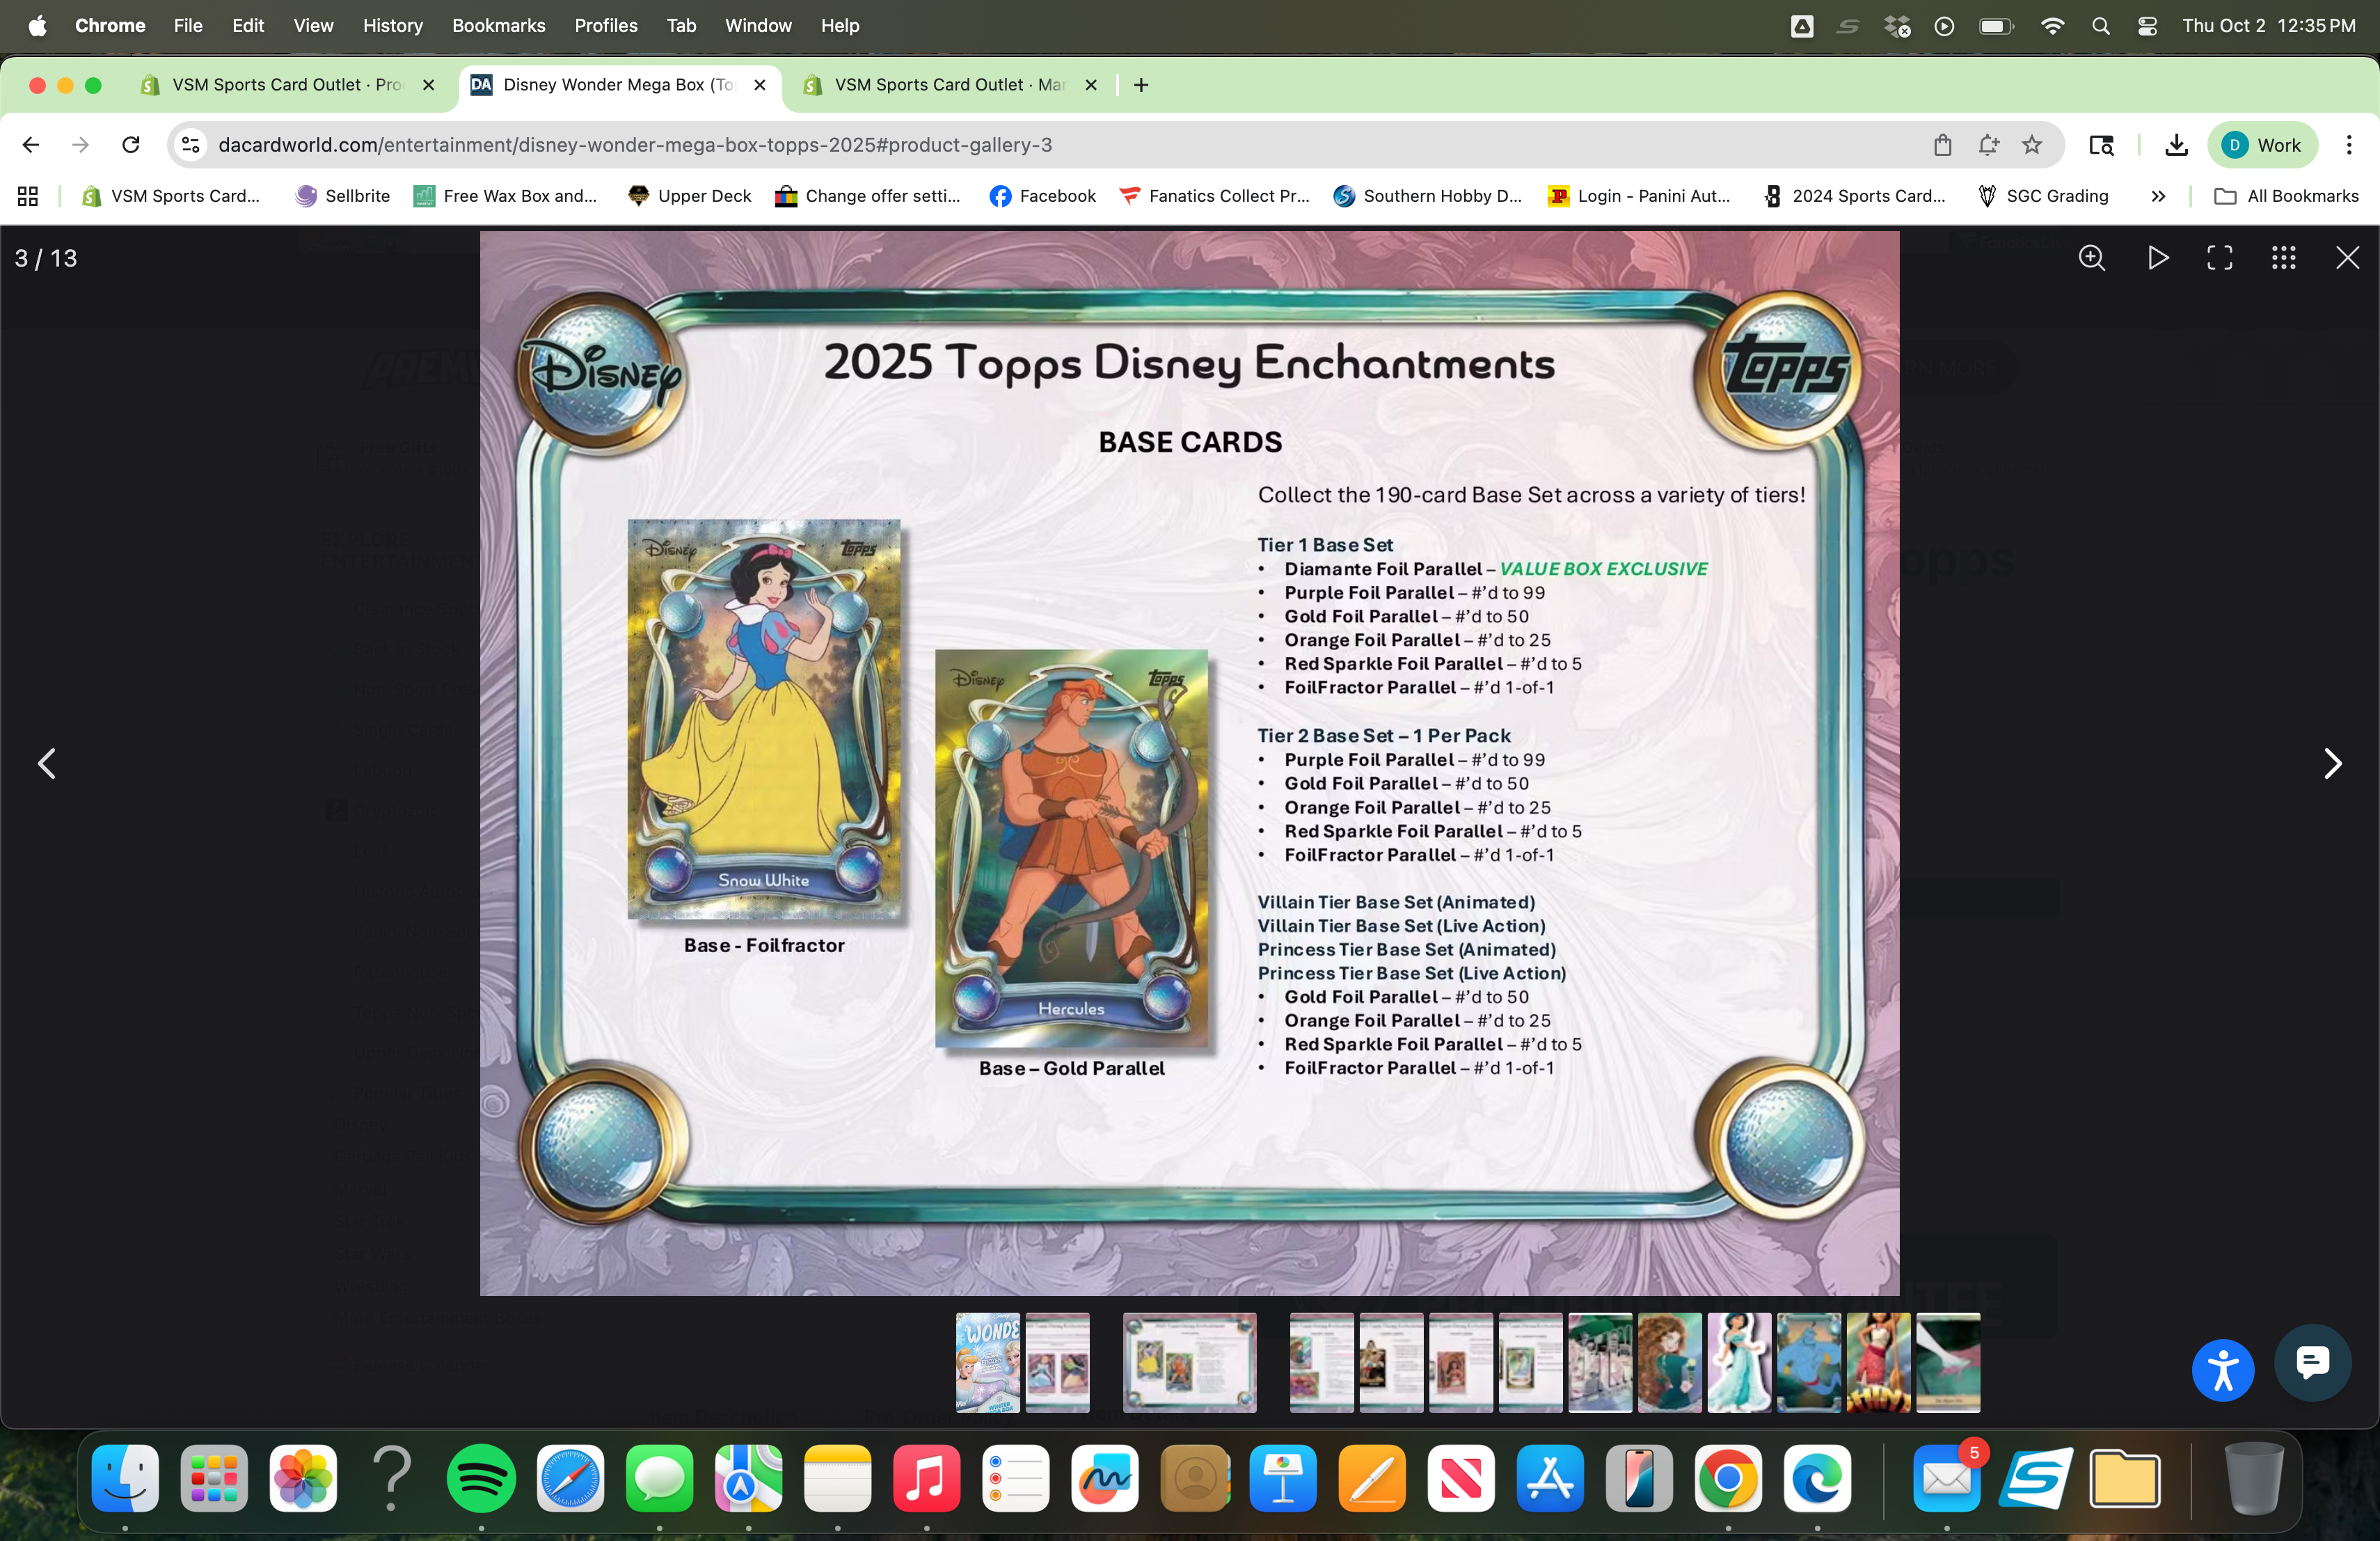The image size is (2380, 1541).
Task: Navigate back in the browser
Action: coord(30,145)
